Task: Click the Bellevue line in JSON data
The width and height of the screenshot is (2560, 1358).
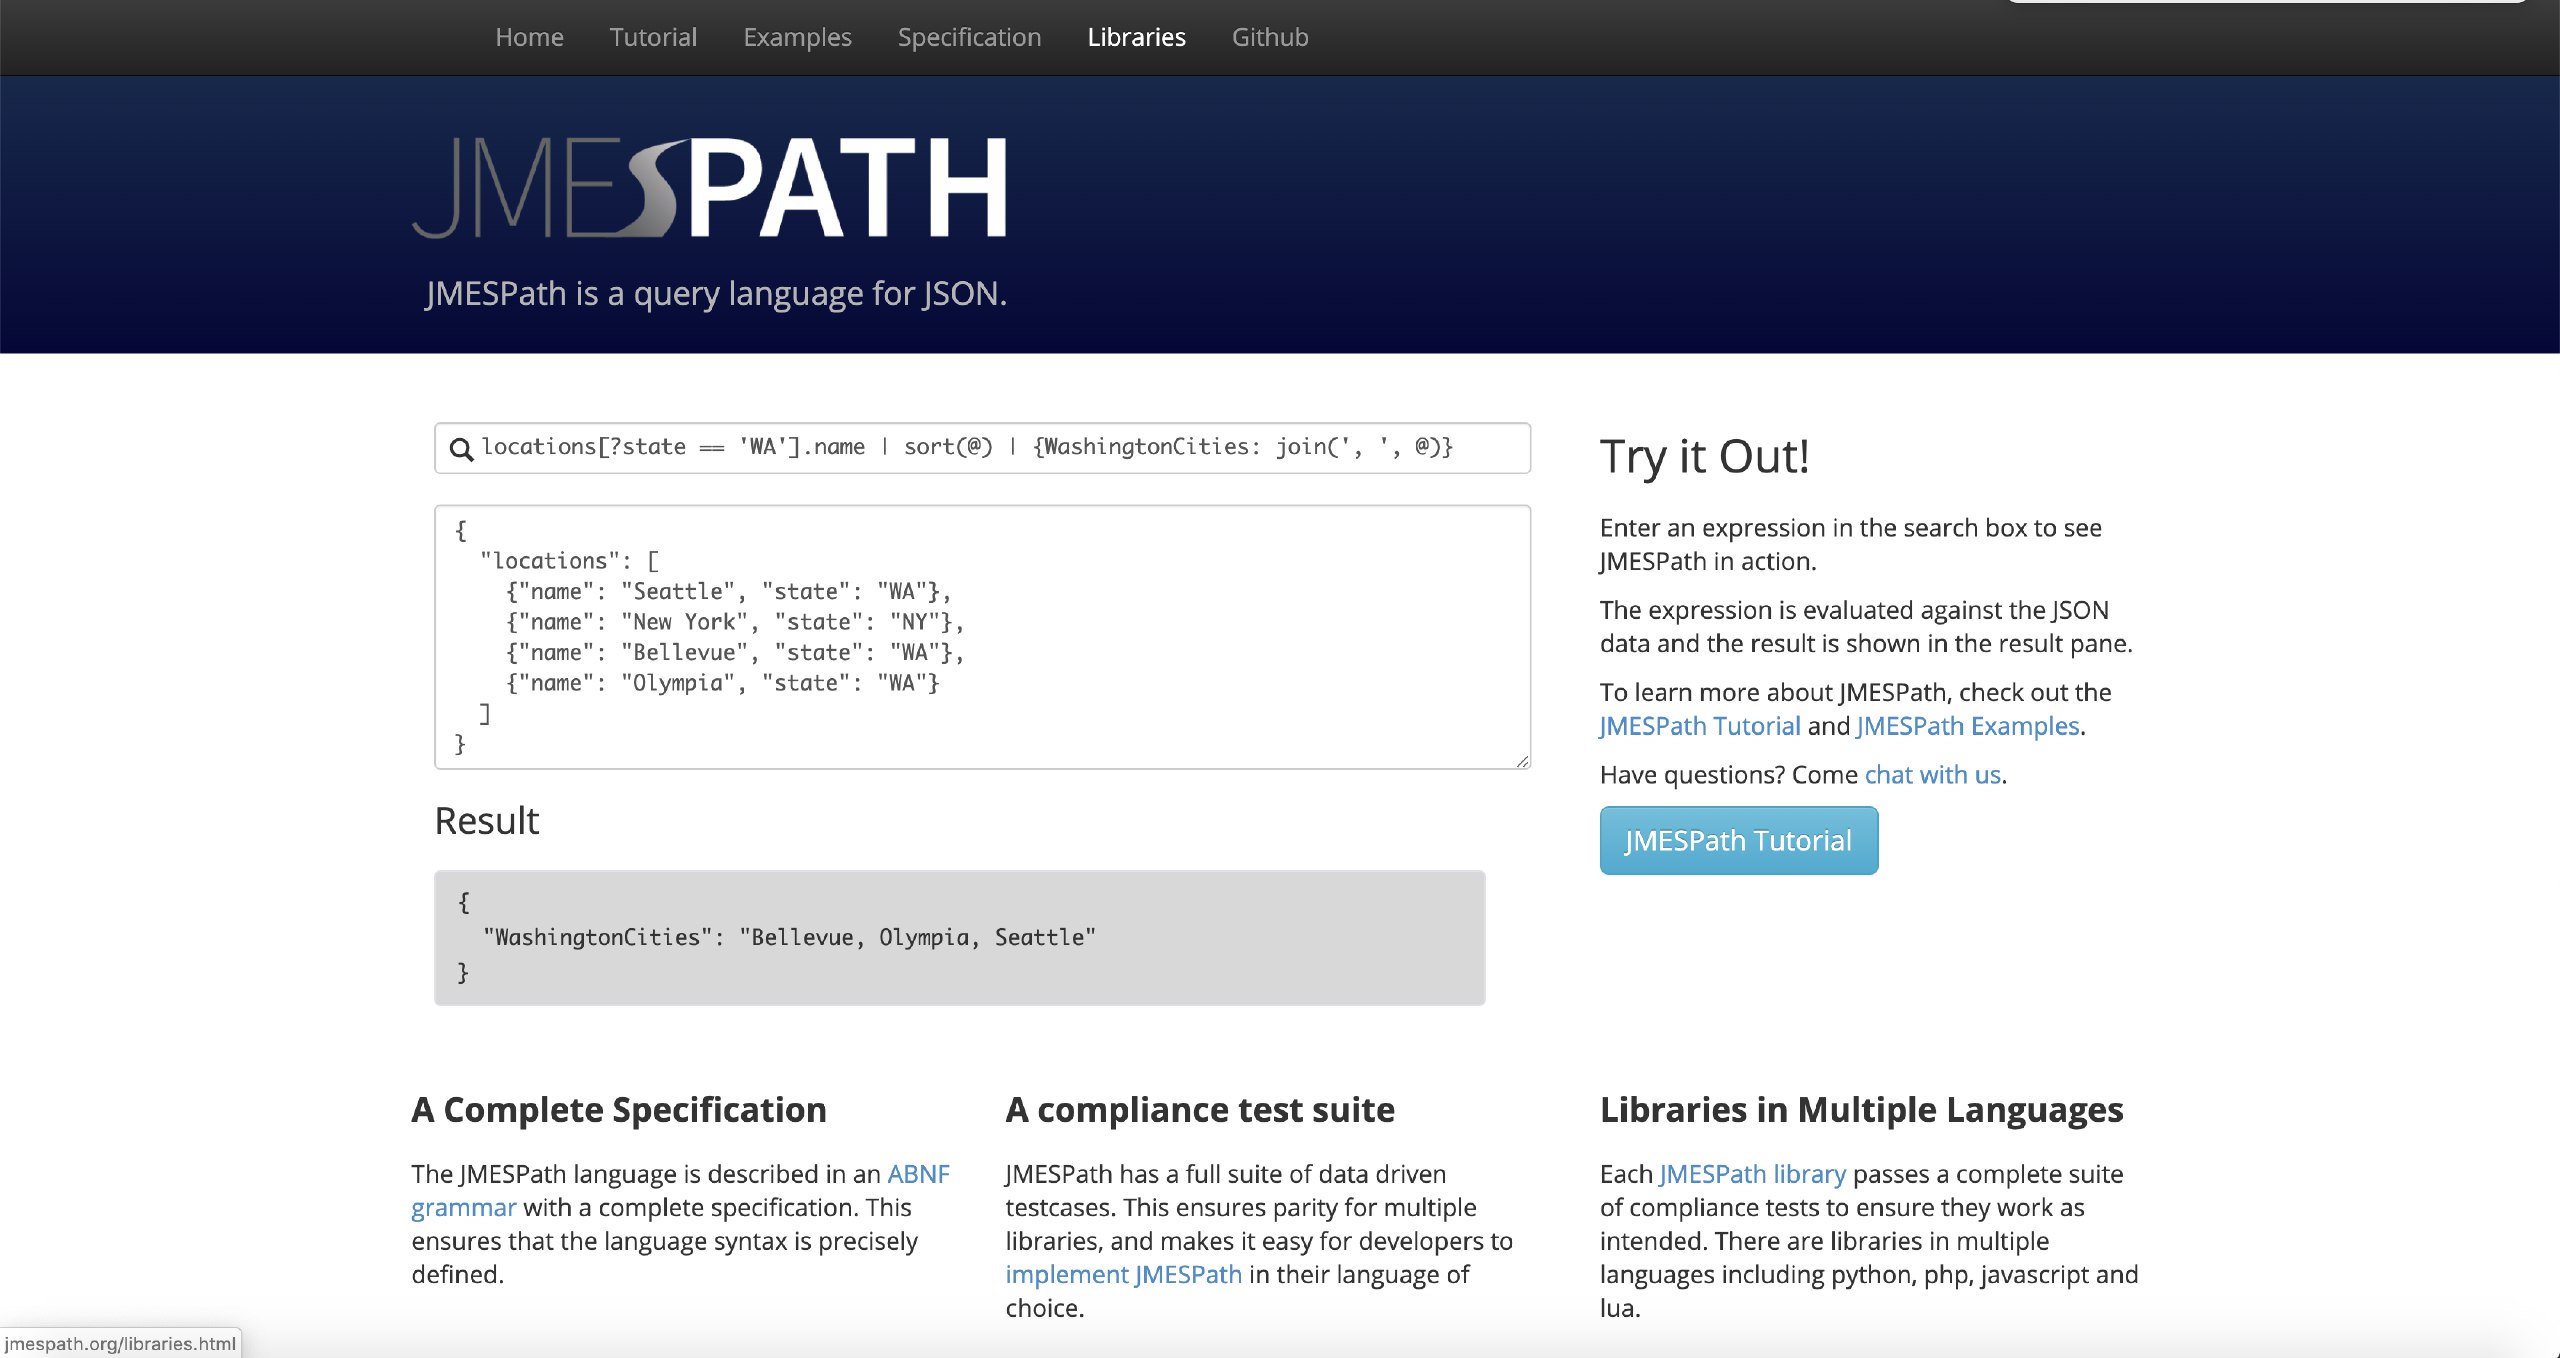Action: (x=735, y=653)
